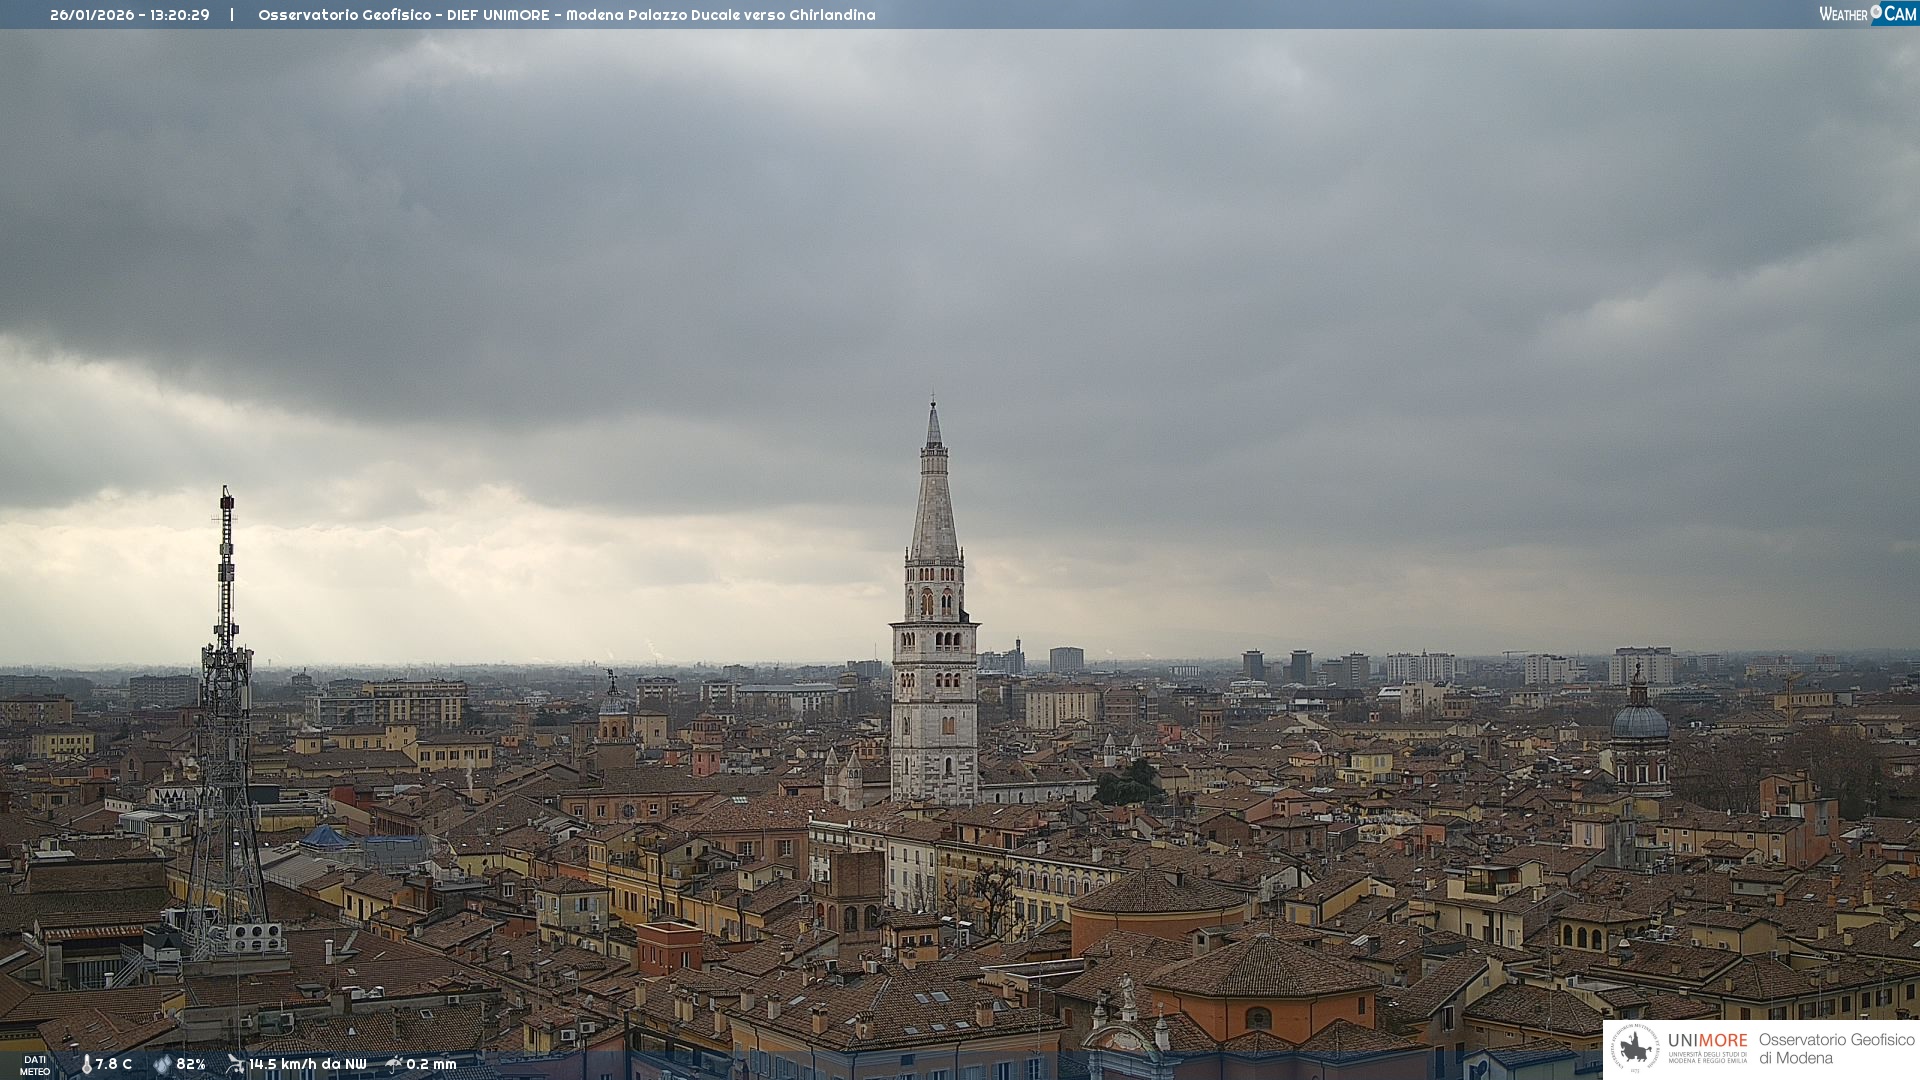The image size is (1920, 1080).
Task: Click the humidity water droplets icon
Action: (x=162, y=1064)
